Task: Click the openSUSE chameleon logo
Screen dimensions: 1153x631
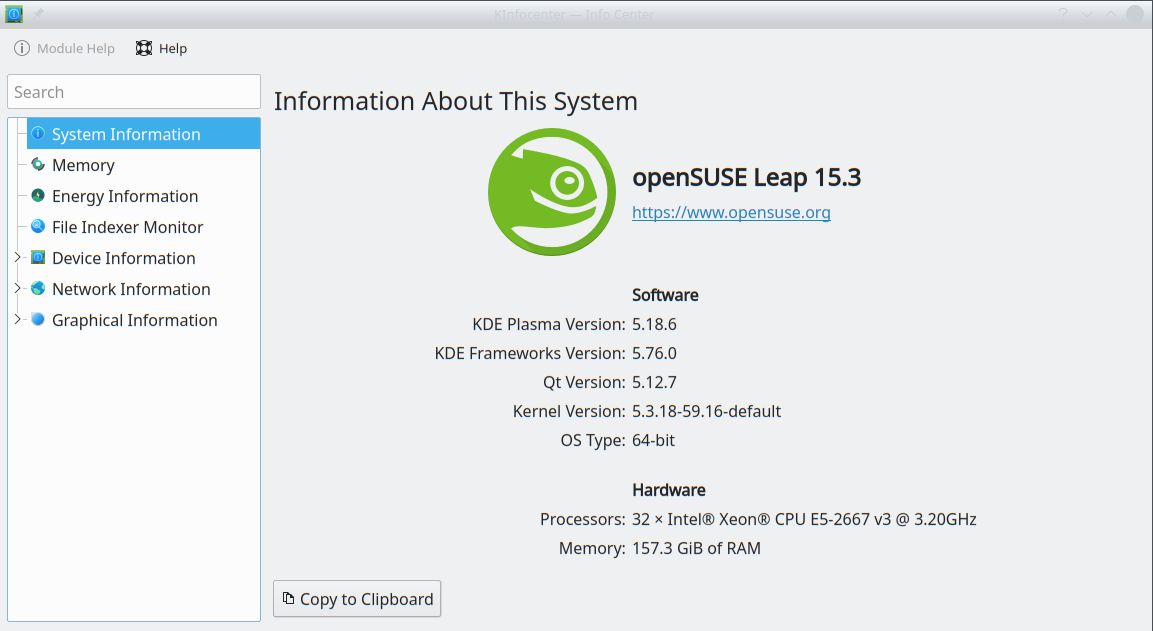Action: tap(551, 193)
